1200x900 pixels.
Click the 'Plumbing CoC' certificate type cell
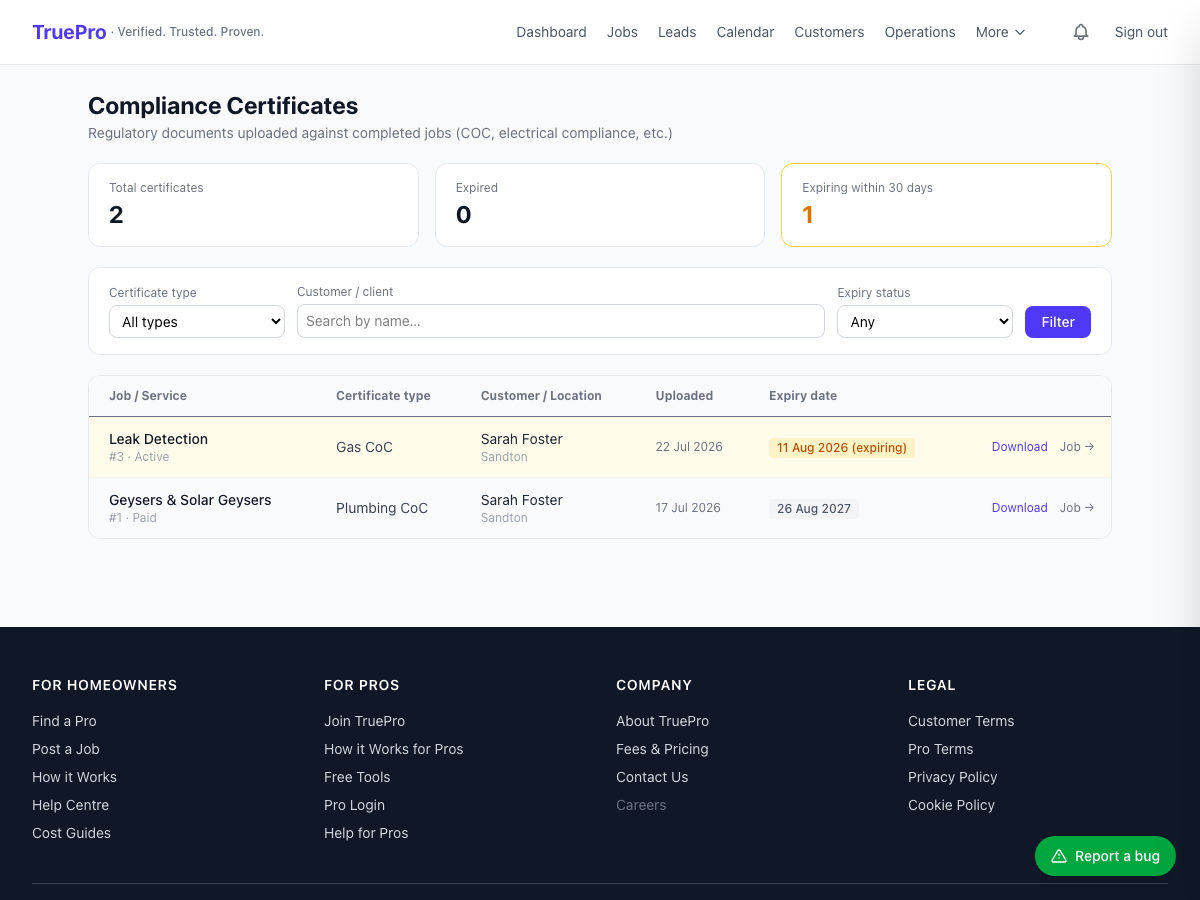click(x=382, y=508)
